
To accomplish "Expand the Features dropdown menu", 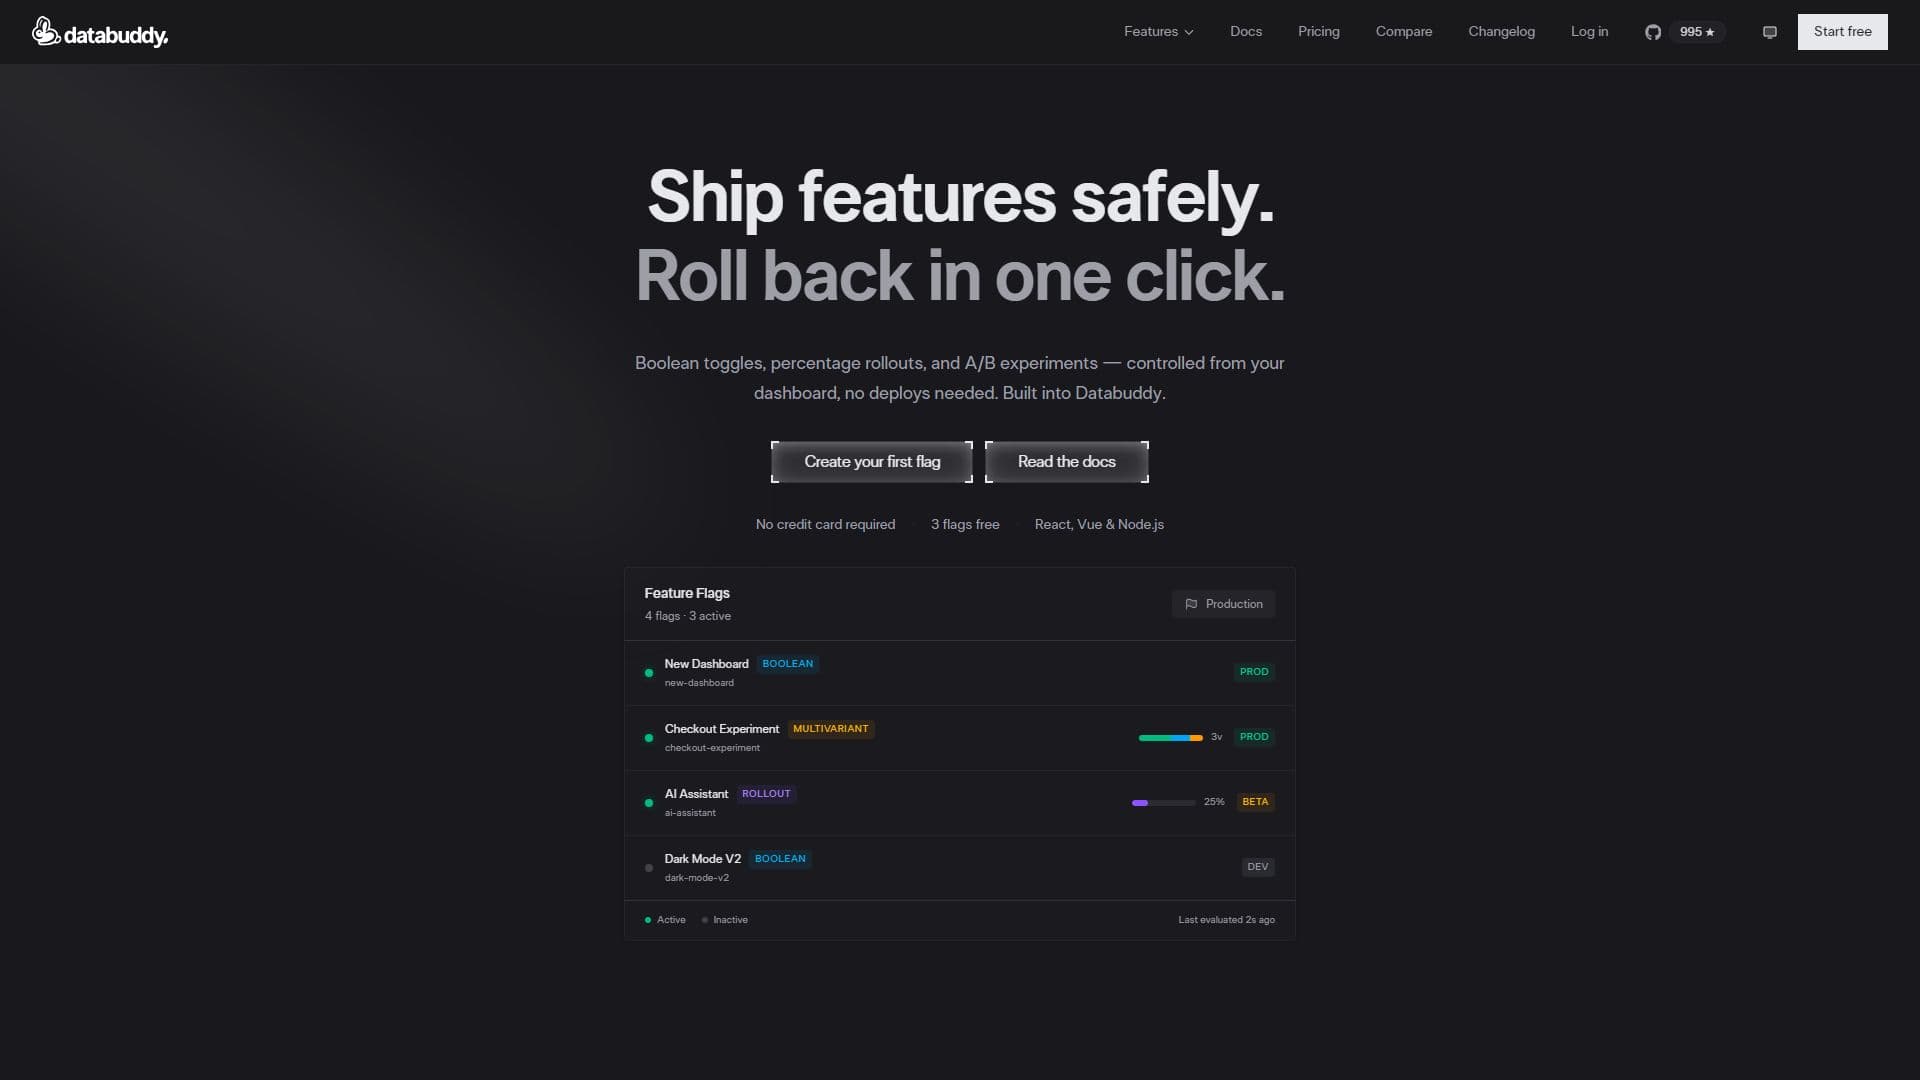I will tap(1158, 32).
